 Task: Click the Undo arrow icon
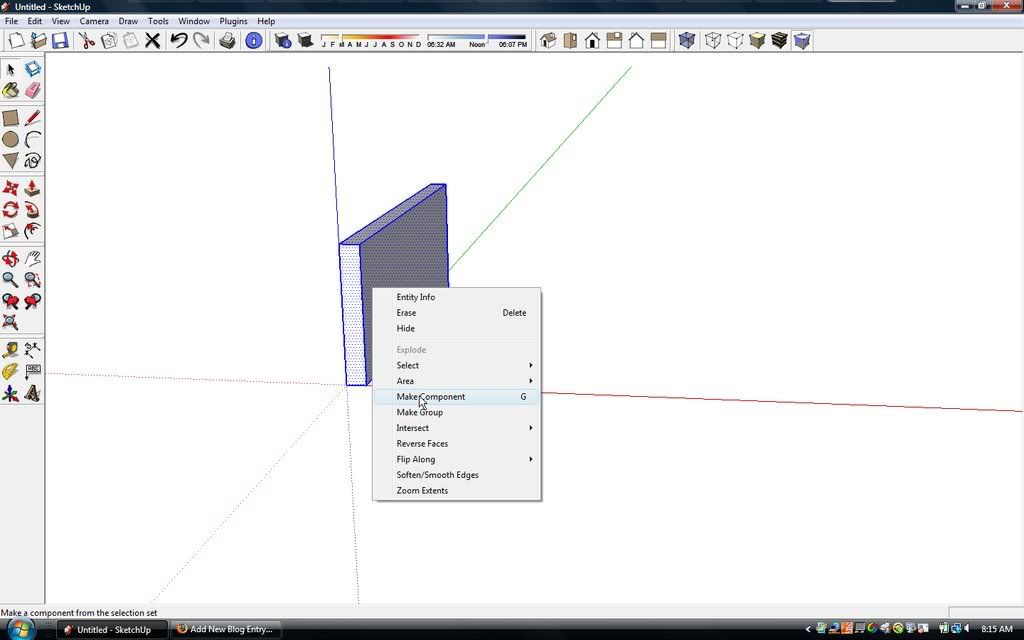tap(179, 40)
